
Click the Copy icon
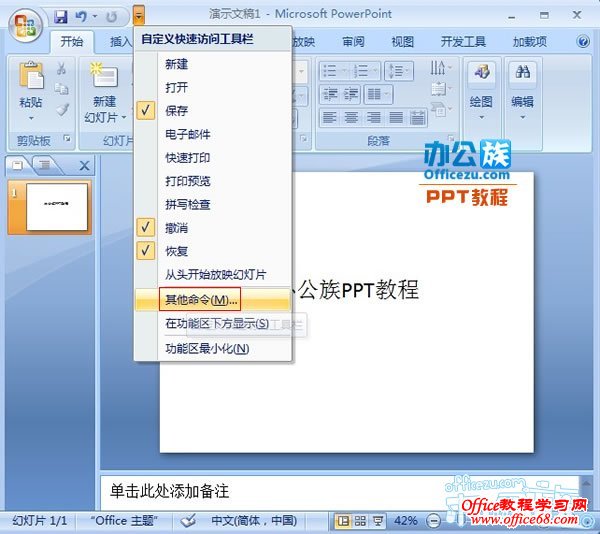point(61,89)
